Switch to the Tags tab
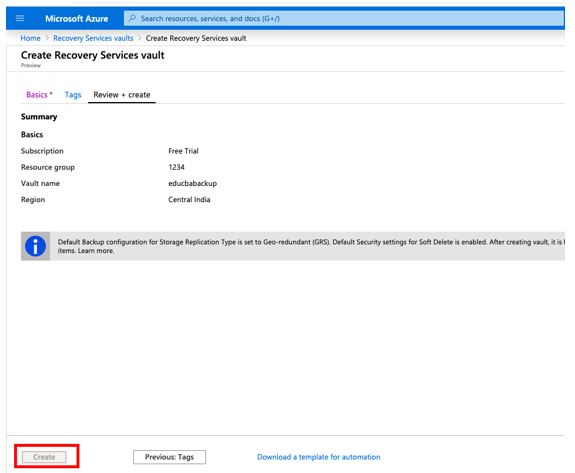The width and height of the screenshot is (575, 473). [73, 95]
